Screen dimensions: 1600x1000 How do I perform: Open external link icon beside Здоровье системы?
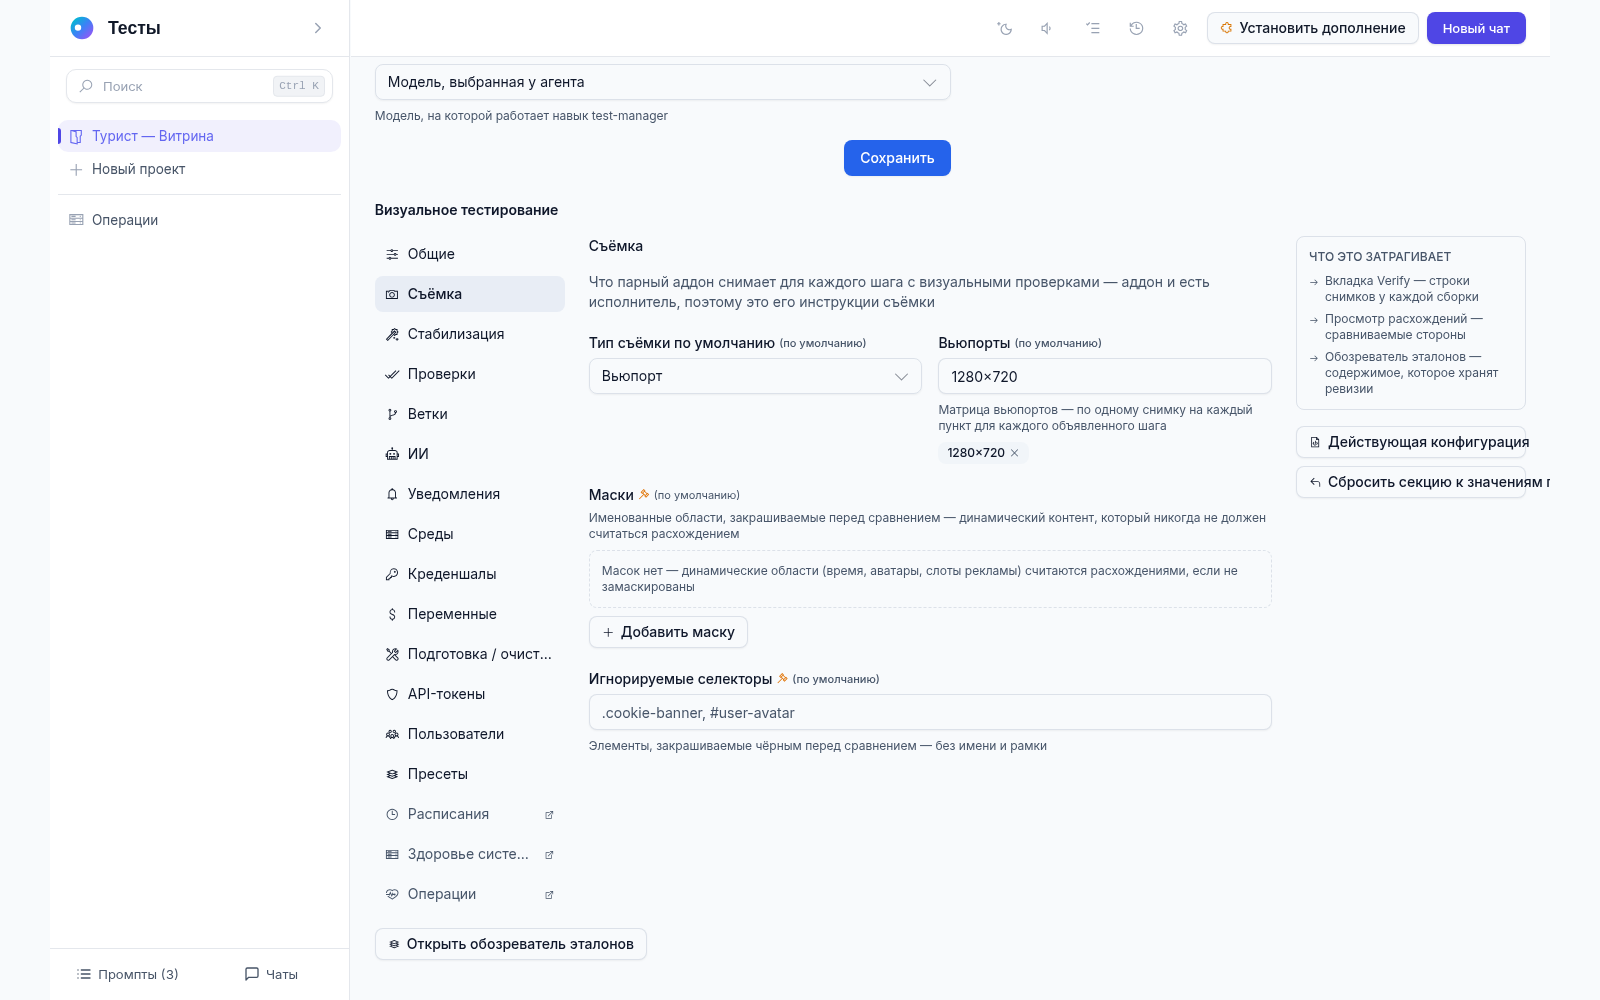click(549, 855)
